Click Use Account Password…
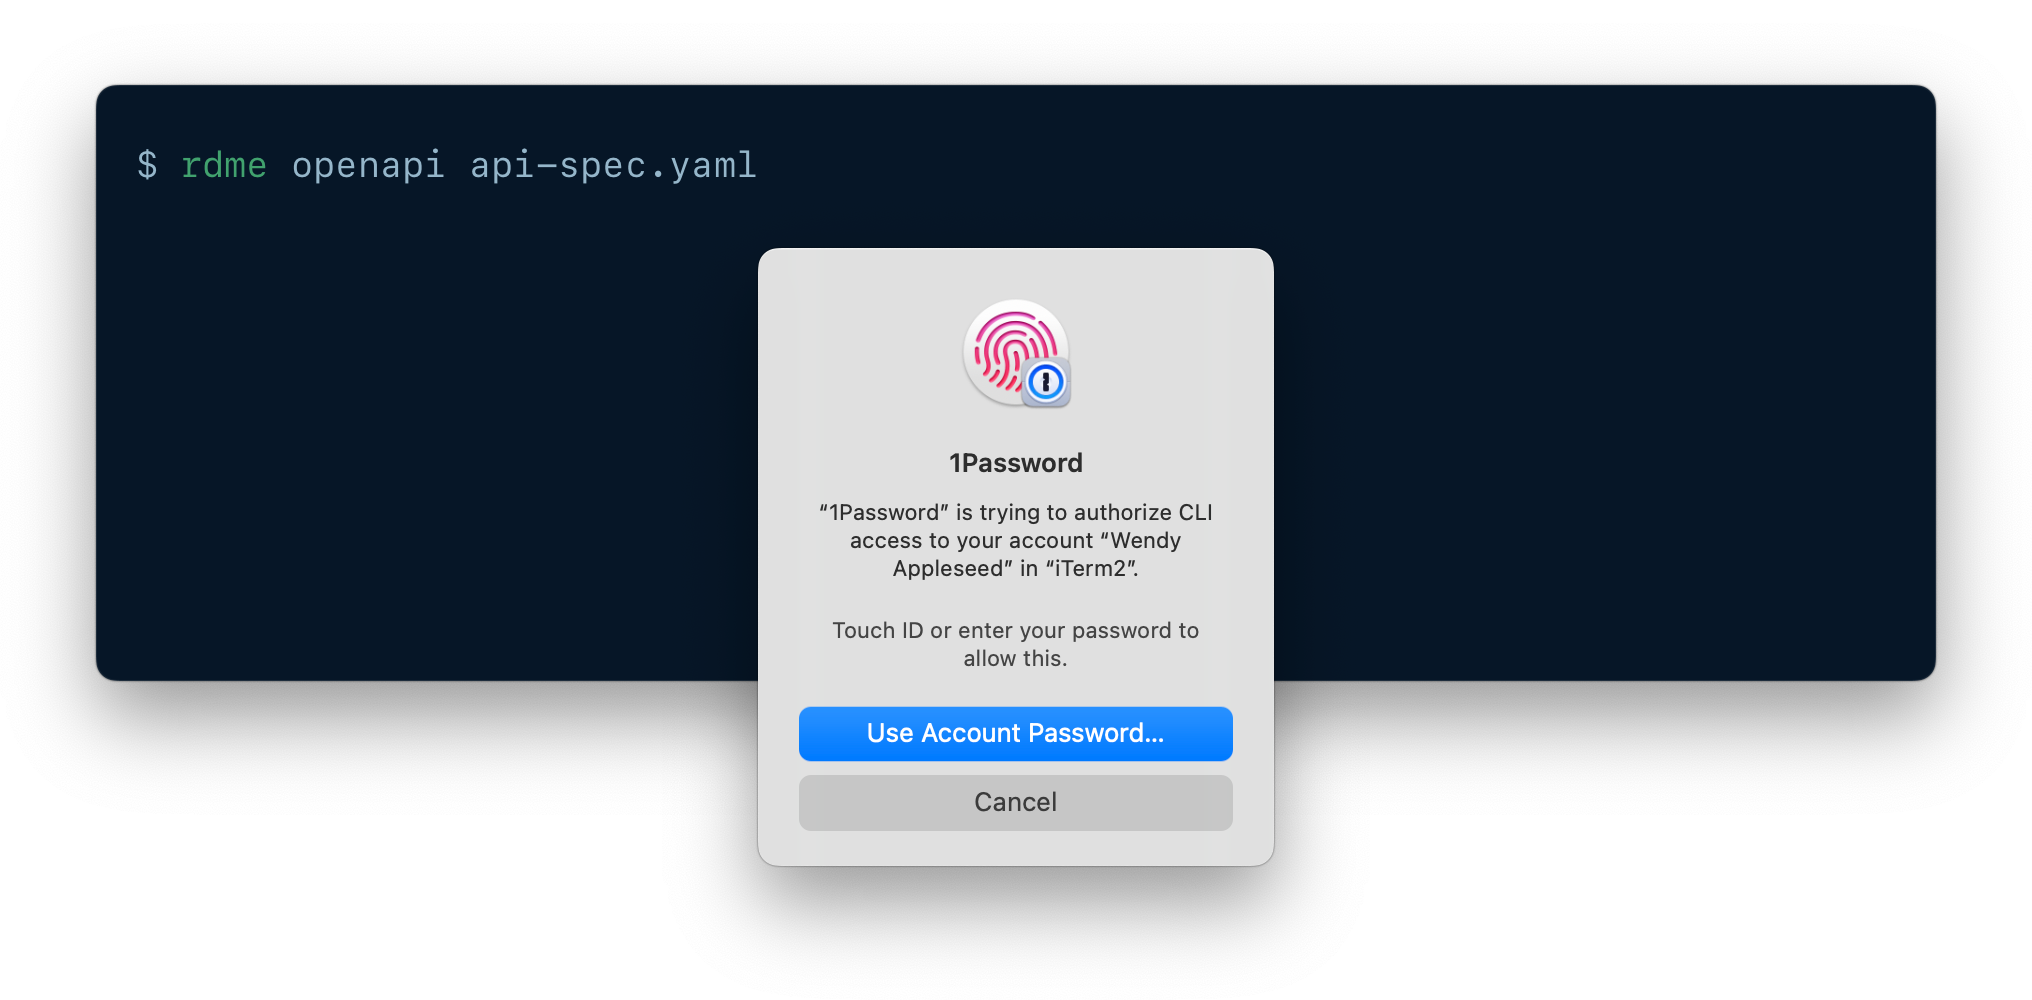Viewport: 2032px width, 1000px height. click(x=1015, y=733)
